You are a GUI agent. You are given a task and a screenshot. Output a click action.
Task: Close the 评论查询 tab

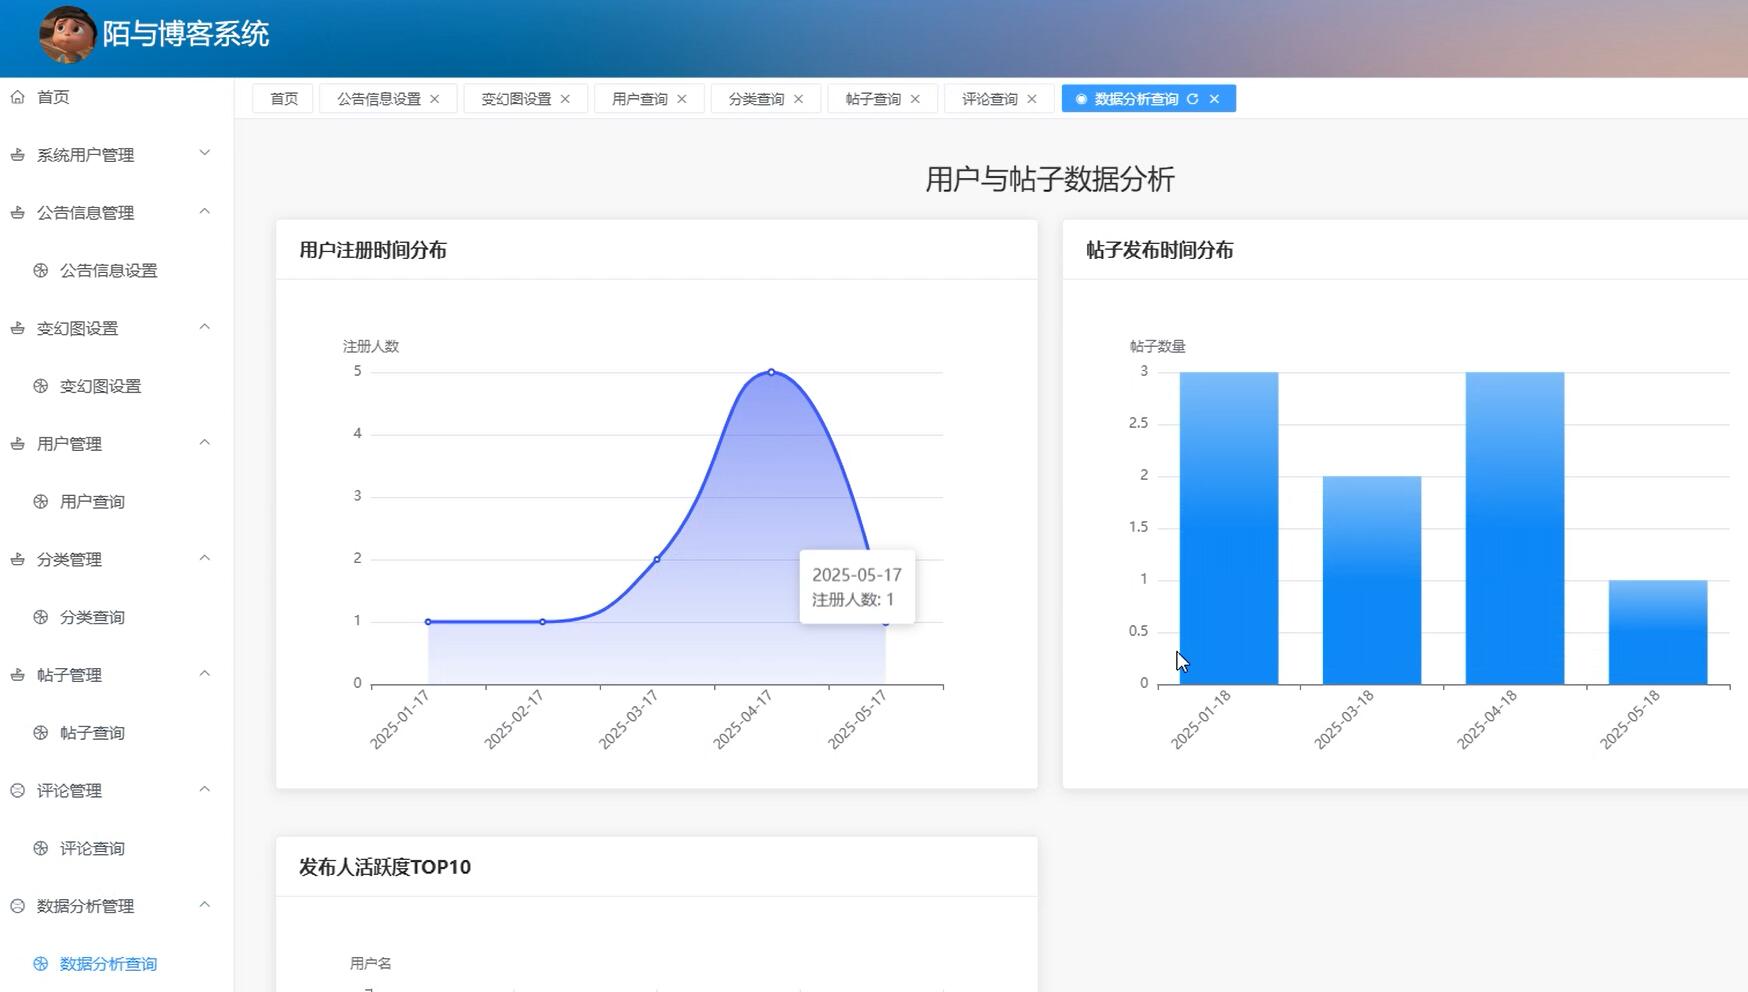pos(1032,98)
